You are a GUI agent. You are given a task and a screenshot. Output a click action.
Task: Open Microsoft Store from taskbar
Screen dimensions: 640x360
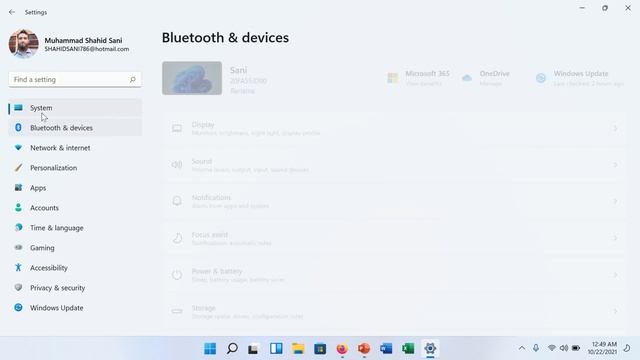pyautogui.click(x=320, y=349)
